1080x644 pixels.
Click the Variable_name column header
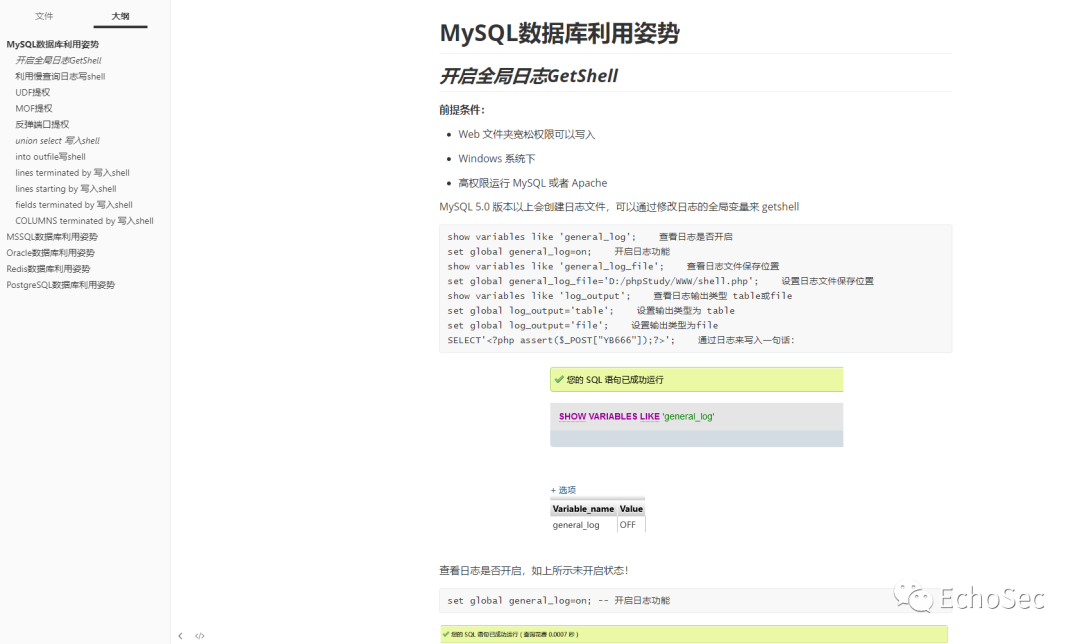coord(583,509)
